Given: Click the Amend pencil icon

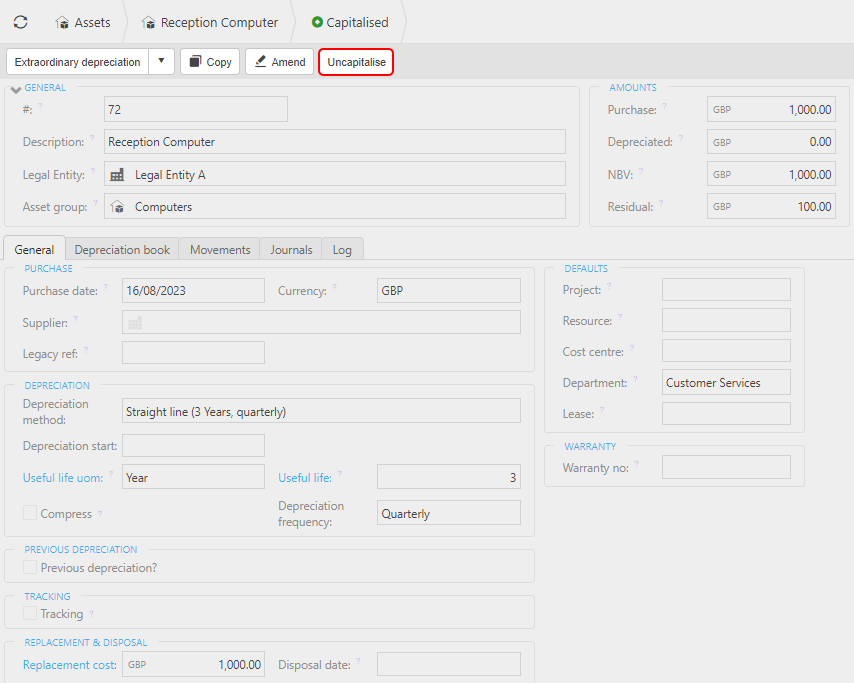Looking at the screenshot, I should click(261, 62).
